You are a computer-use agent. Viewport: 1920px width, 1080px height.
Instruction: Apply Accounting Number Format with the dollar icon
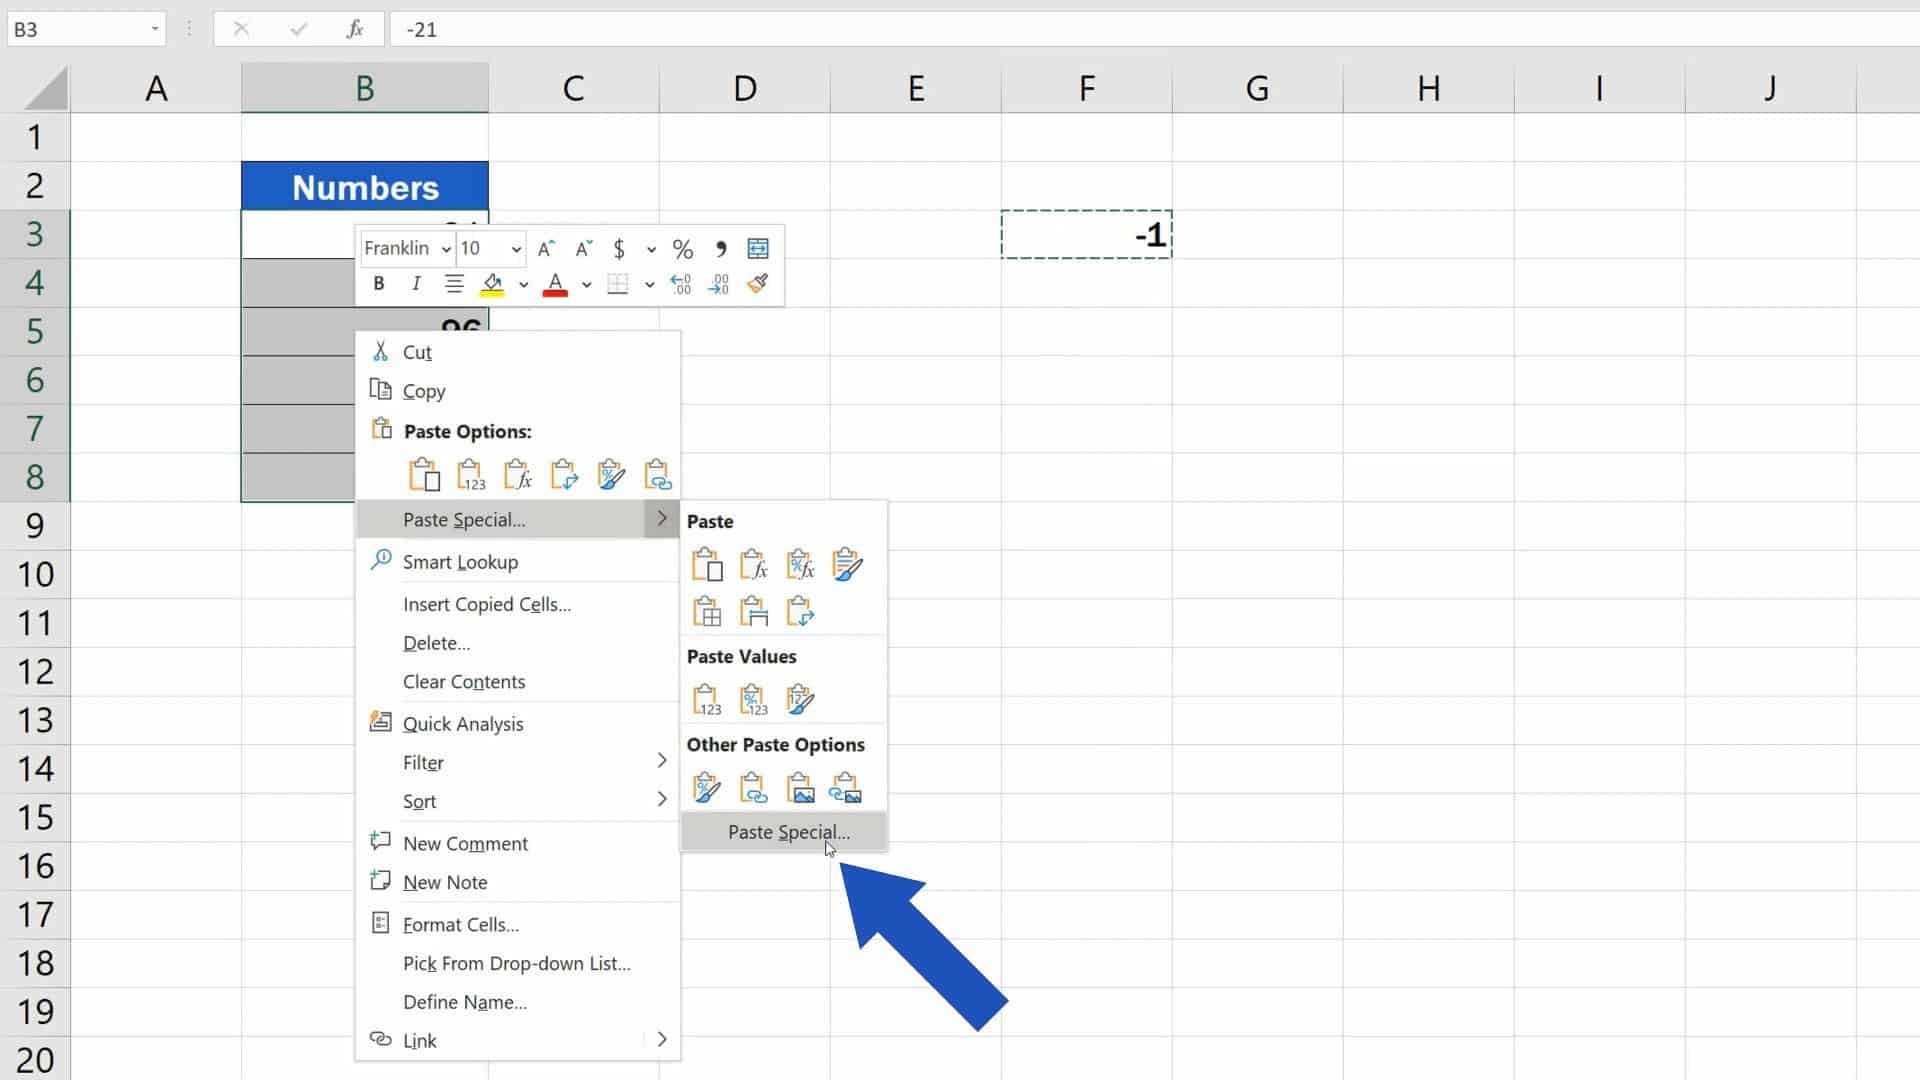(619, 249)
